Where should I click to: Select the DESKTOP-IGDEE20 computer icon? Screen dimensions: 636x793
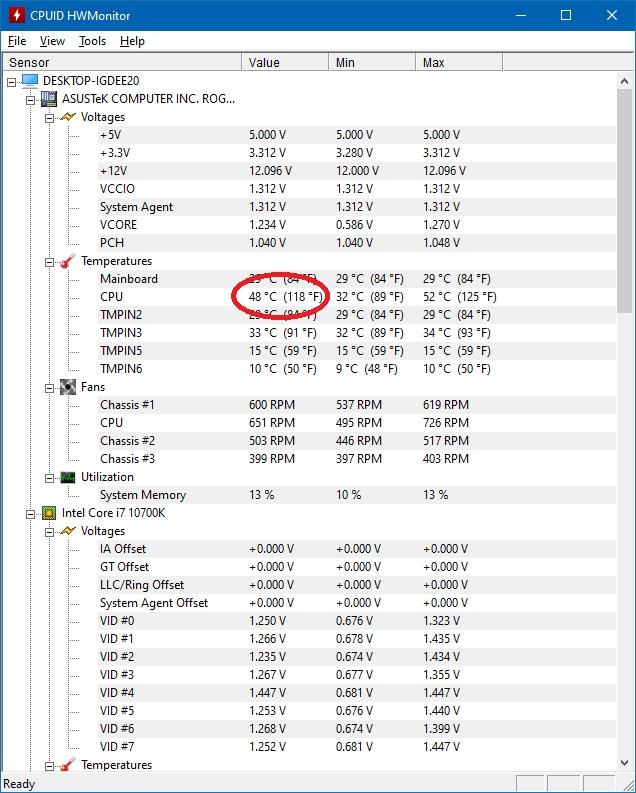click(30, 80)
